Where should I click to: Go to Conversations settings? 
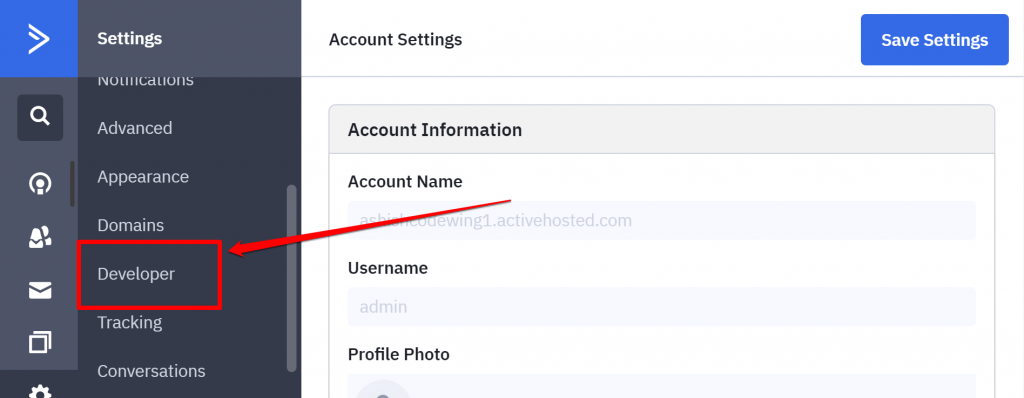pos(151,371)
